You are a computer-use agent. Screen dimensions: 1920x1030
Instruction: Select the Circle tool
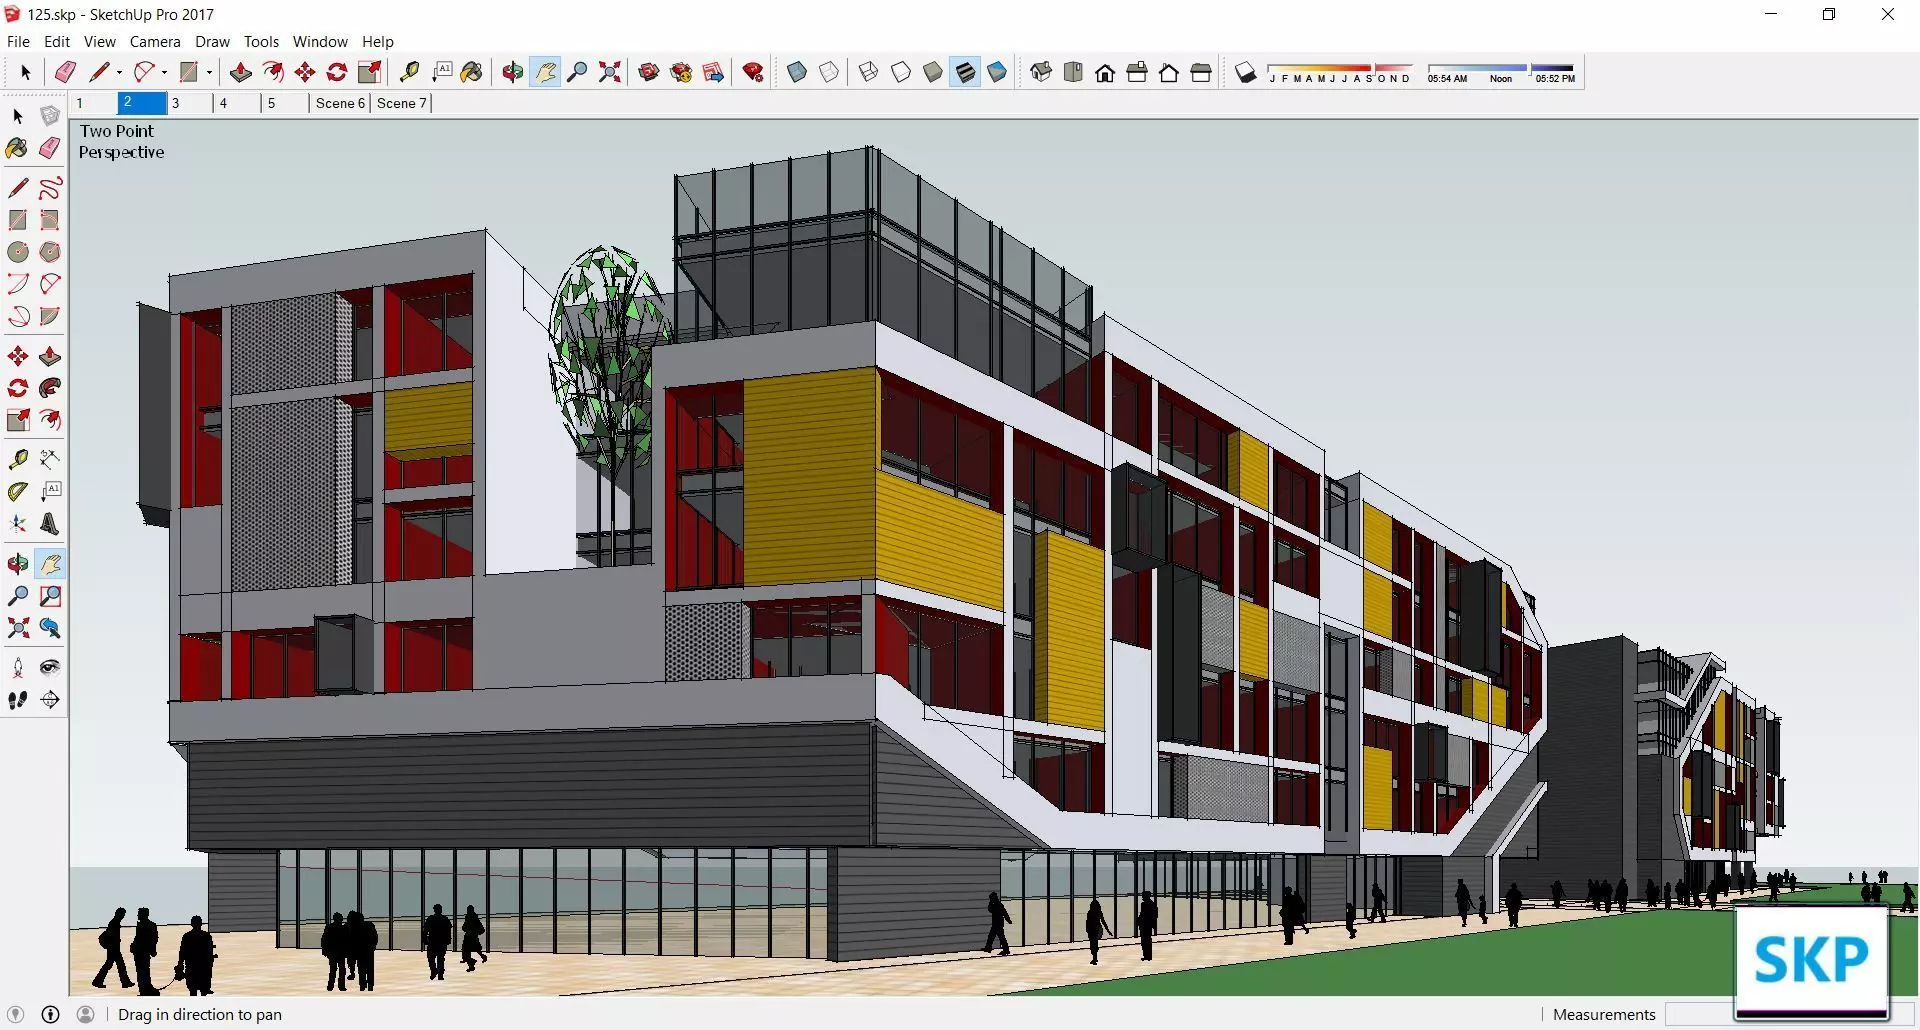coord(18,252)
